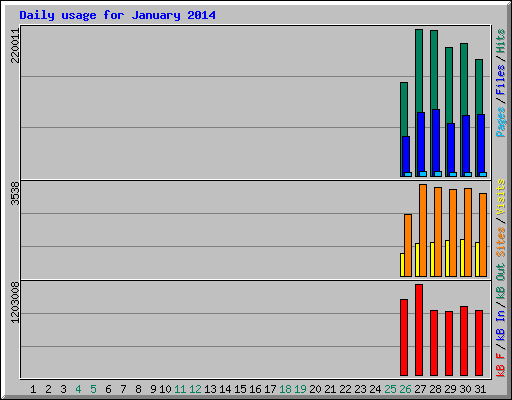
Task: Click the cyan pages bar for day 31
Action: [483, 174]
